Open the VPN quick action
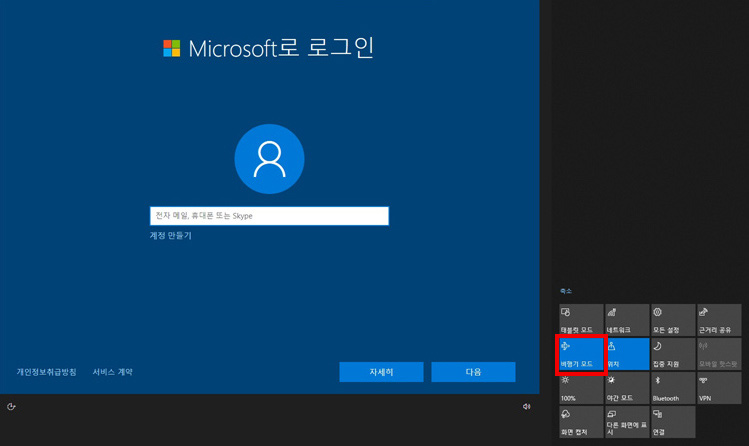The width and height of the screenshot is (749, 446). click(719, 388)
